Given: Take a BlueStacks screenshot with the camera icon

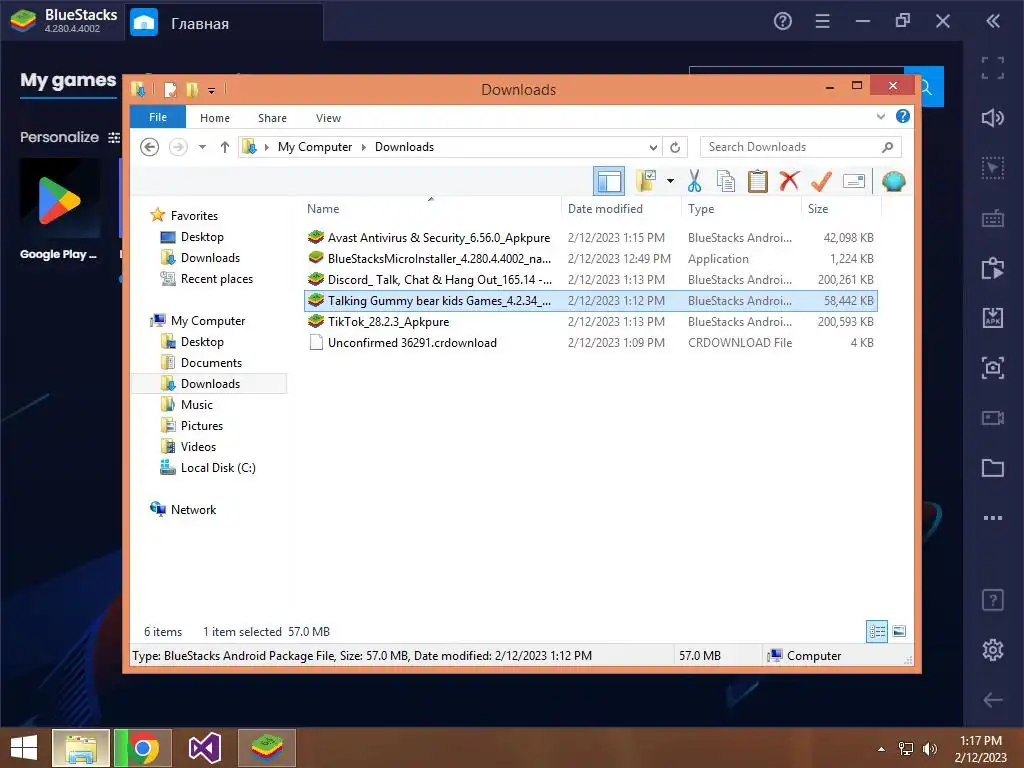Looking at the screenshot, I should (993, 368).
